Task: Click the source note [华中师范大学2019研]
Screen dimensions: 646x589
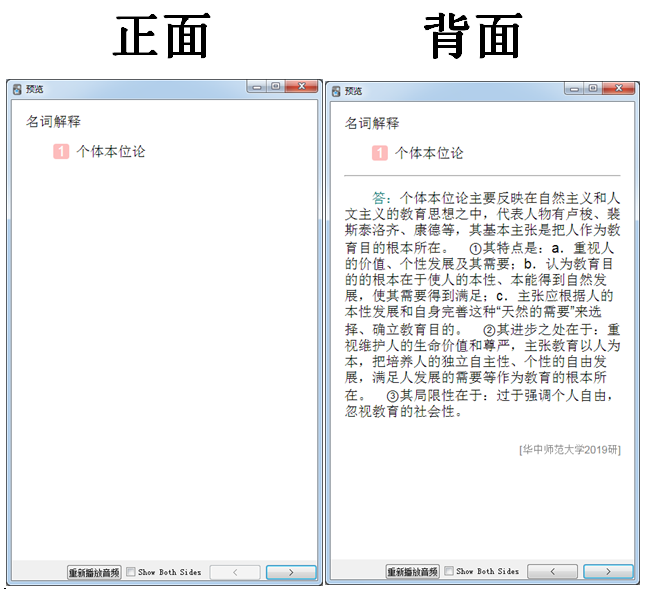Action: 570,449
